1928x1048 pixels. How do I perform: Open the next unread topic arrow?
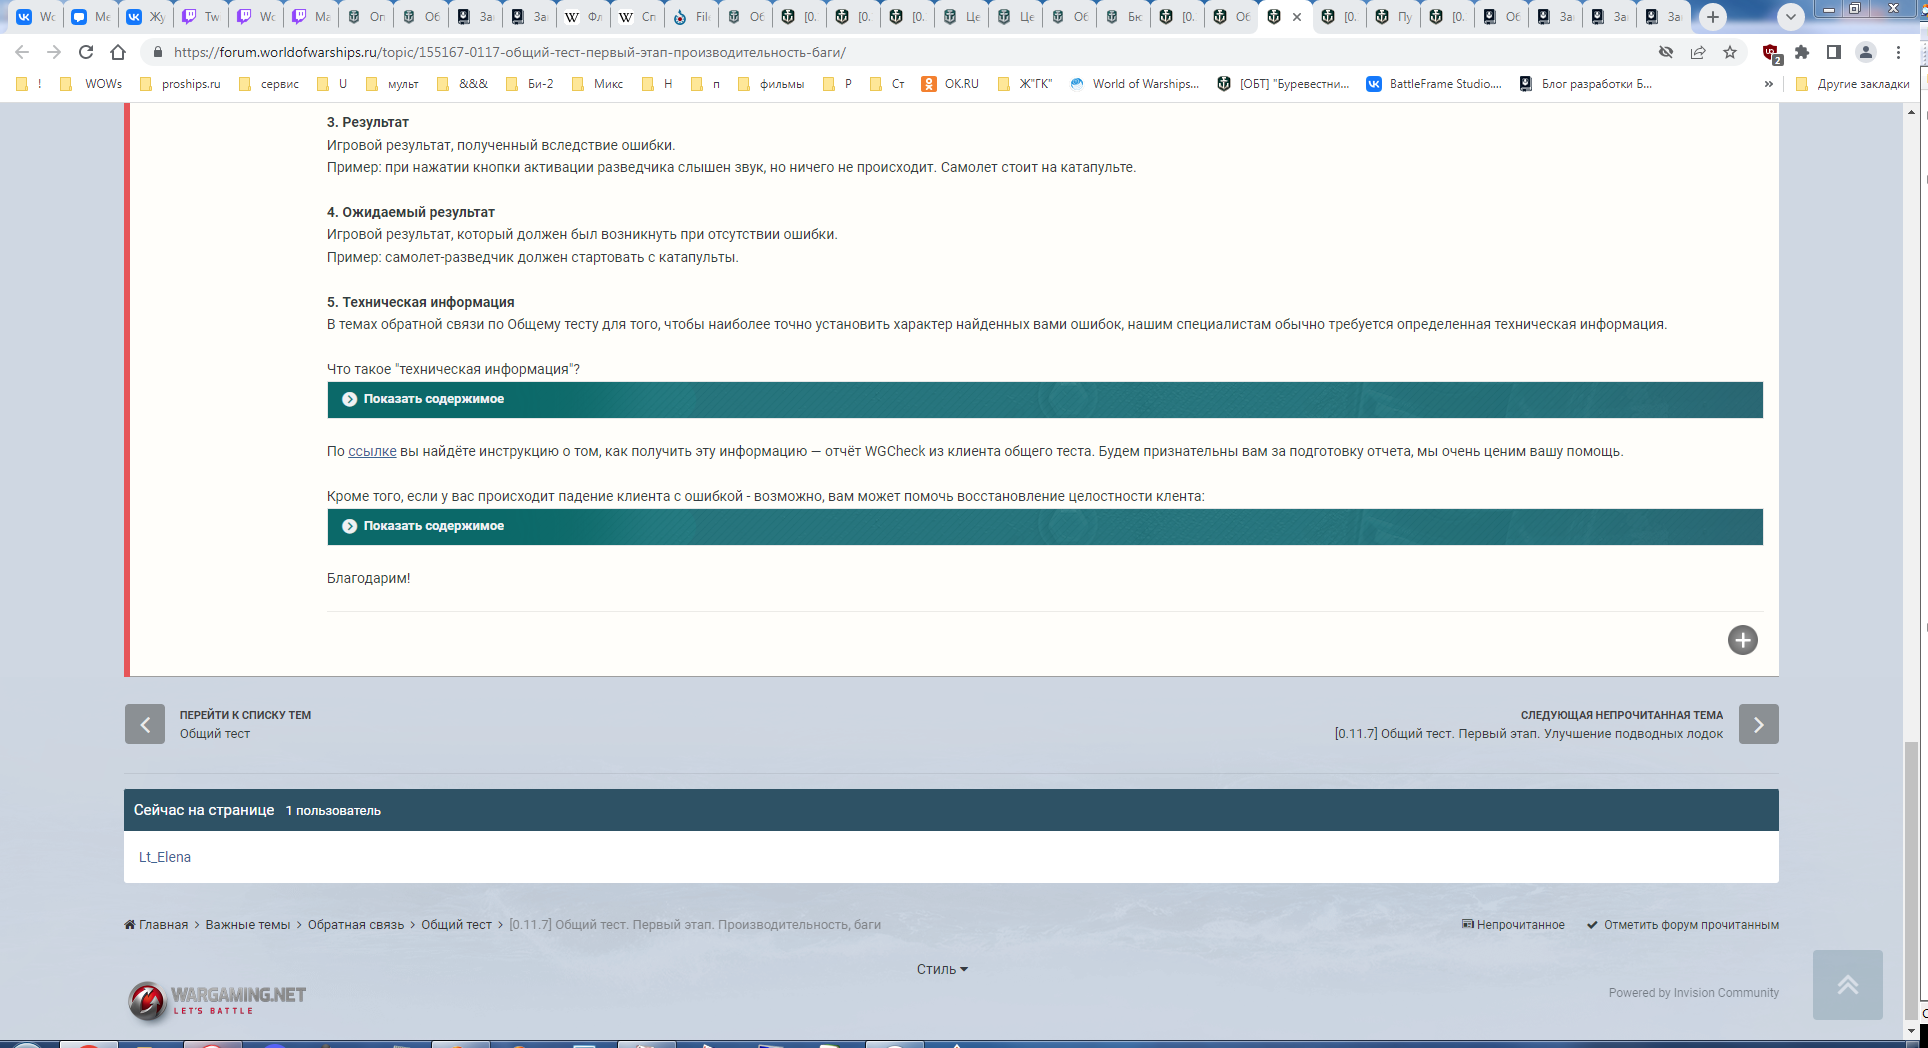pyautogui.click(x=1758, y=724)
